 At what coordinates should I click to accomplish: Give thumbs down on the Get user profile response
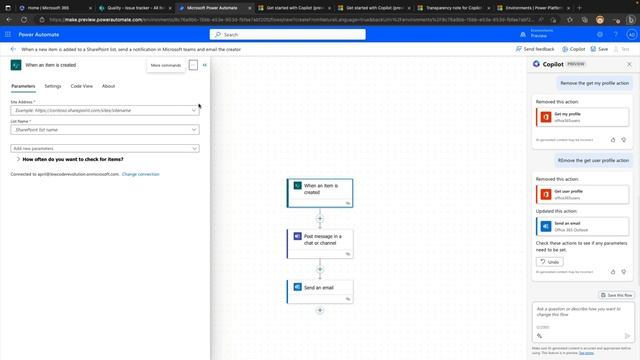coord(624,271)
